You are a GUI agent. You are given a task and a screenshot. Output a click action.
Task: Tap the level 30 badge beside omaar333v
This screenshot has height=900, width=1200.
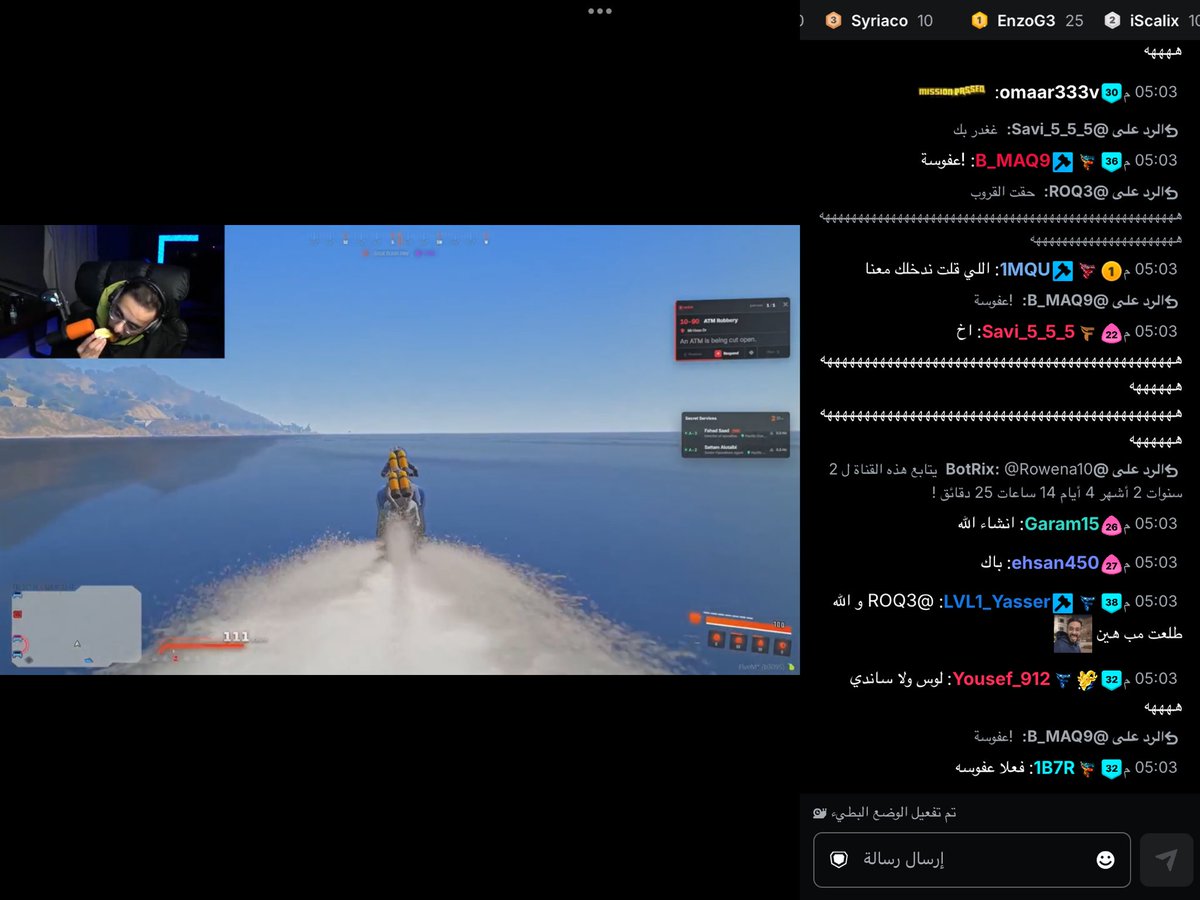pos(1111,92)
